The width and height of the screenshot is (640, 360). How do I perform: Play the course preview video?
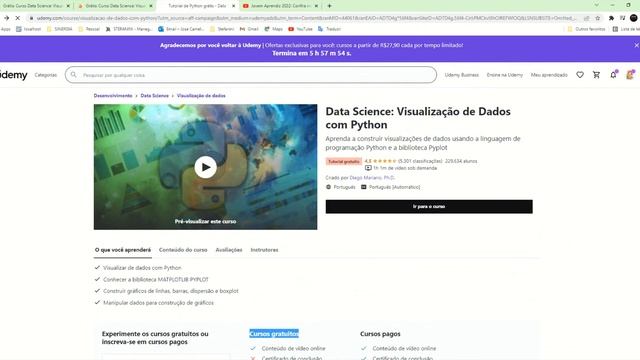click(x=205, y=167)
